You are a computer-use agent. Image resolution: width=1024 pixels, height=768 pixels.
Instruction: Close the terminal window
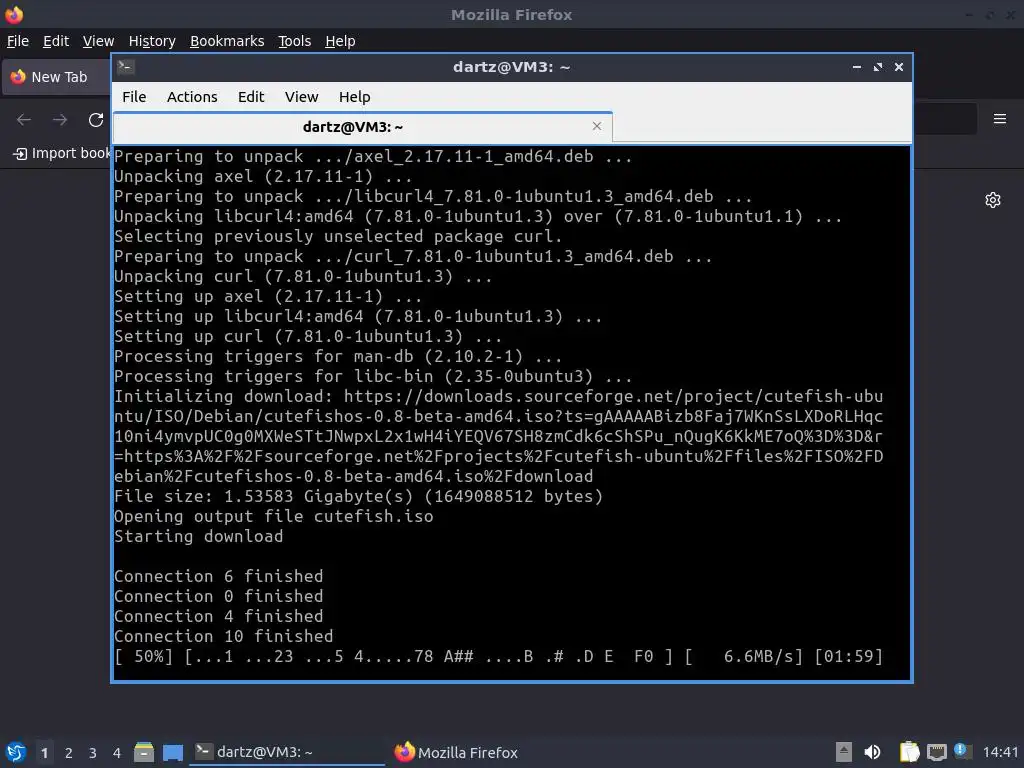[x=899, y=67]
